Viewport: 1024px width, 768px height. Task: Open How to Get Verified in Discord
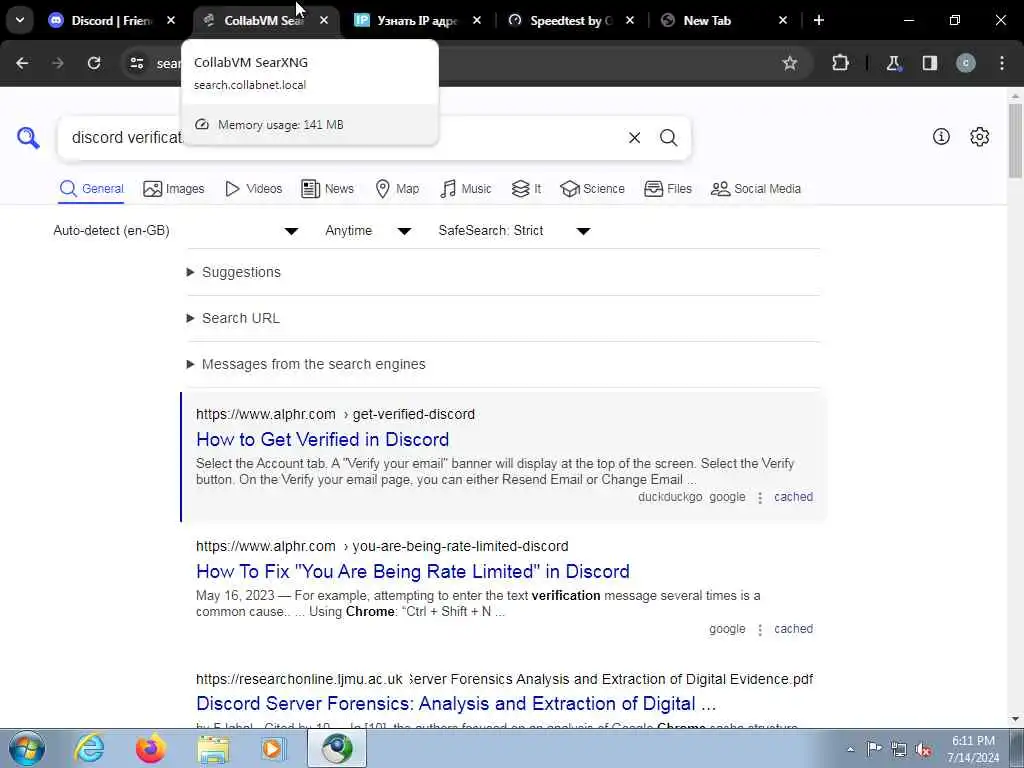tap(323, 440)
